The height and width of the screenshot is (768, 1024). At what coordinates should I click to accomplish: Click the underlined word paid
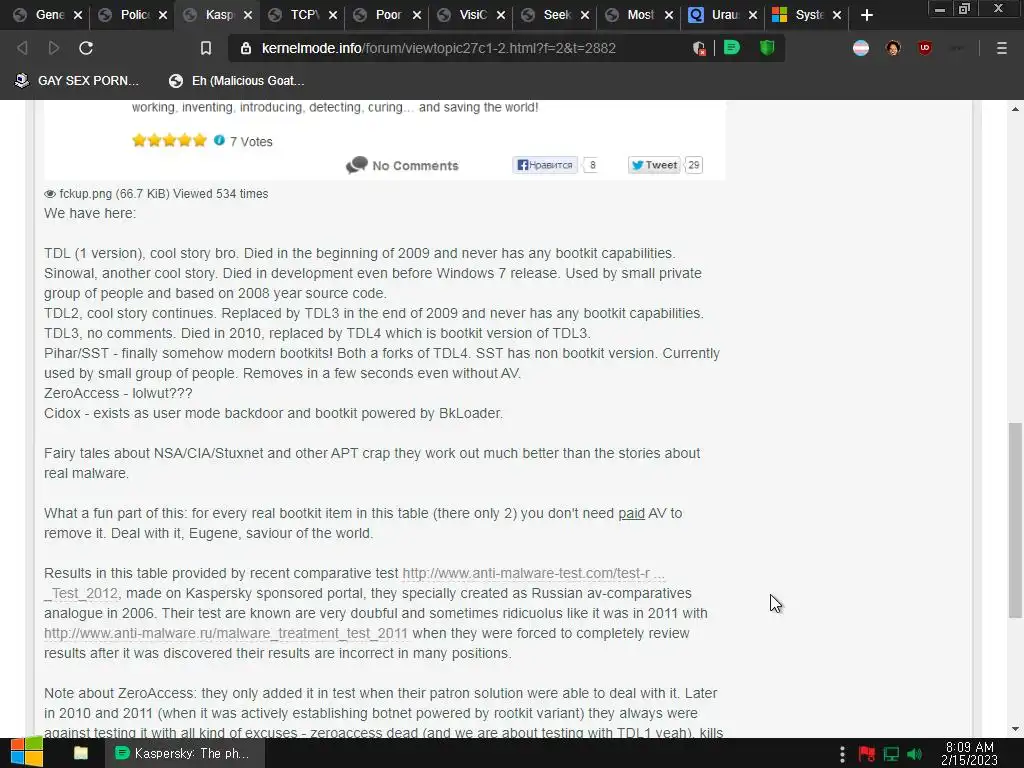632,513
